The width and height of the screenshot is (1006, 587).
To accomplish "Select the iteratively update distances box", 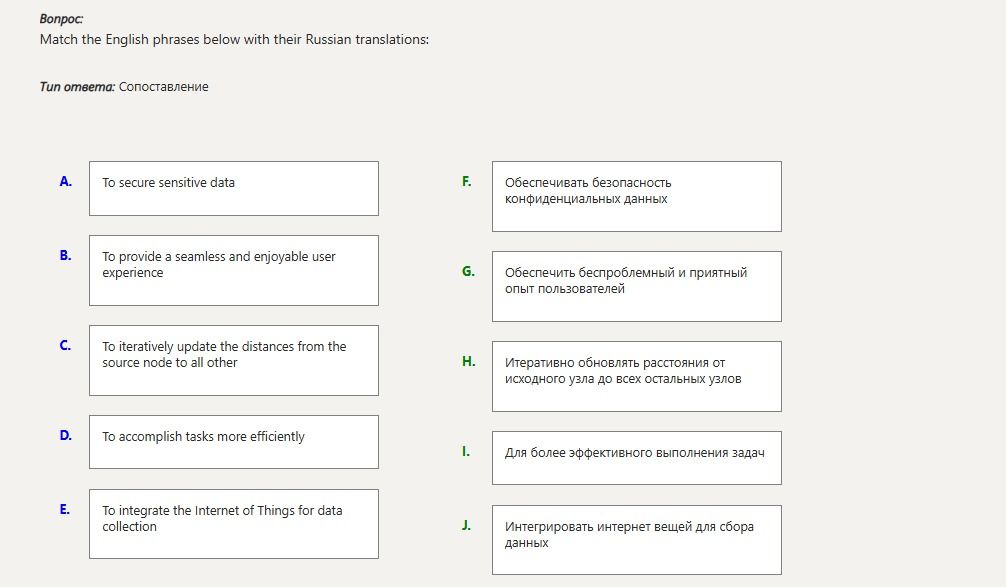I will point(234,361).
